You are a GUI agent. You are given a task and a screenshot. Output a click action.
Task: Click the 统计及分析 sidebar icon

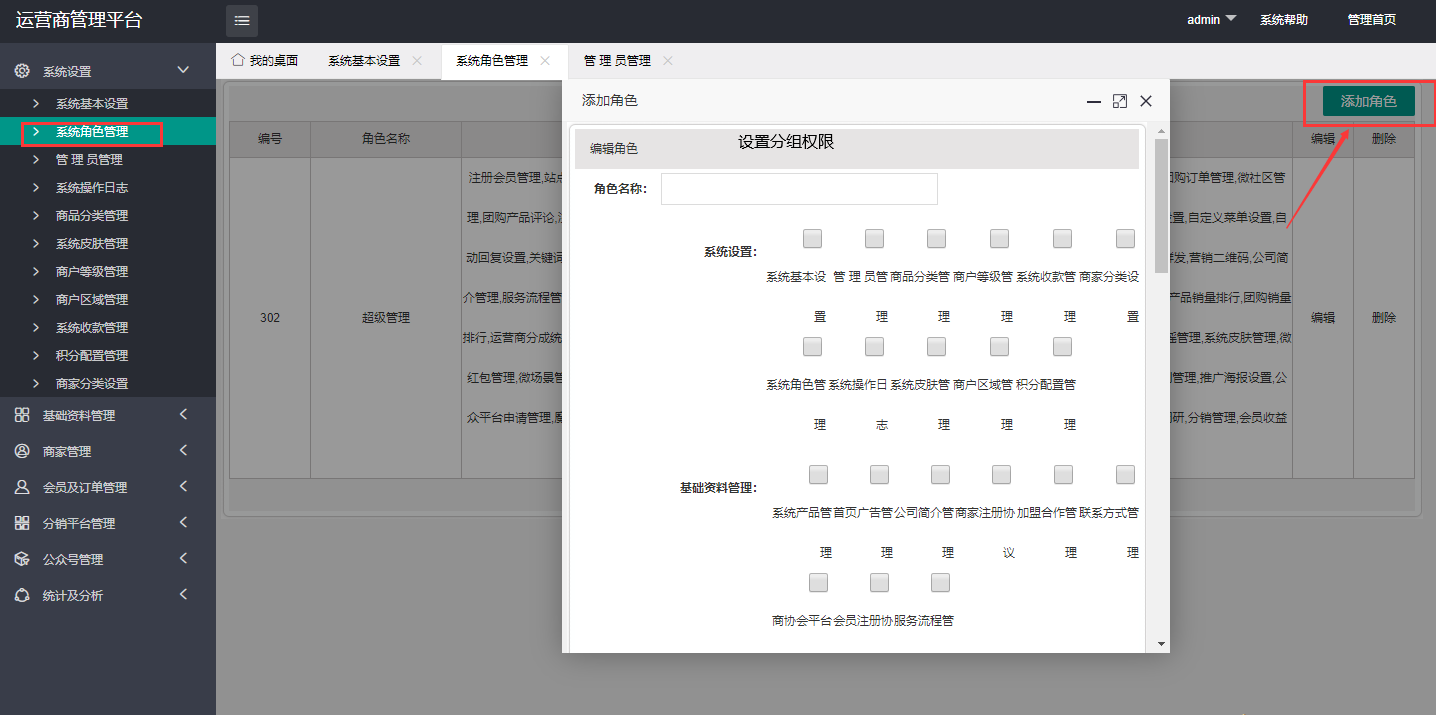[x=22, y=595]
